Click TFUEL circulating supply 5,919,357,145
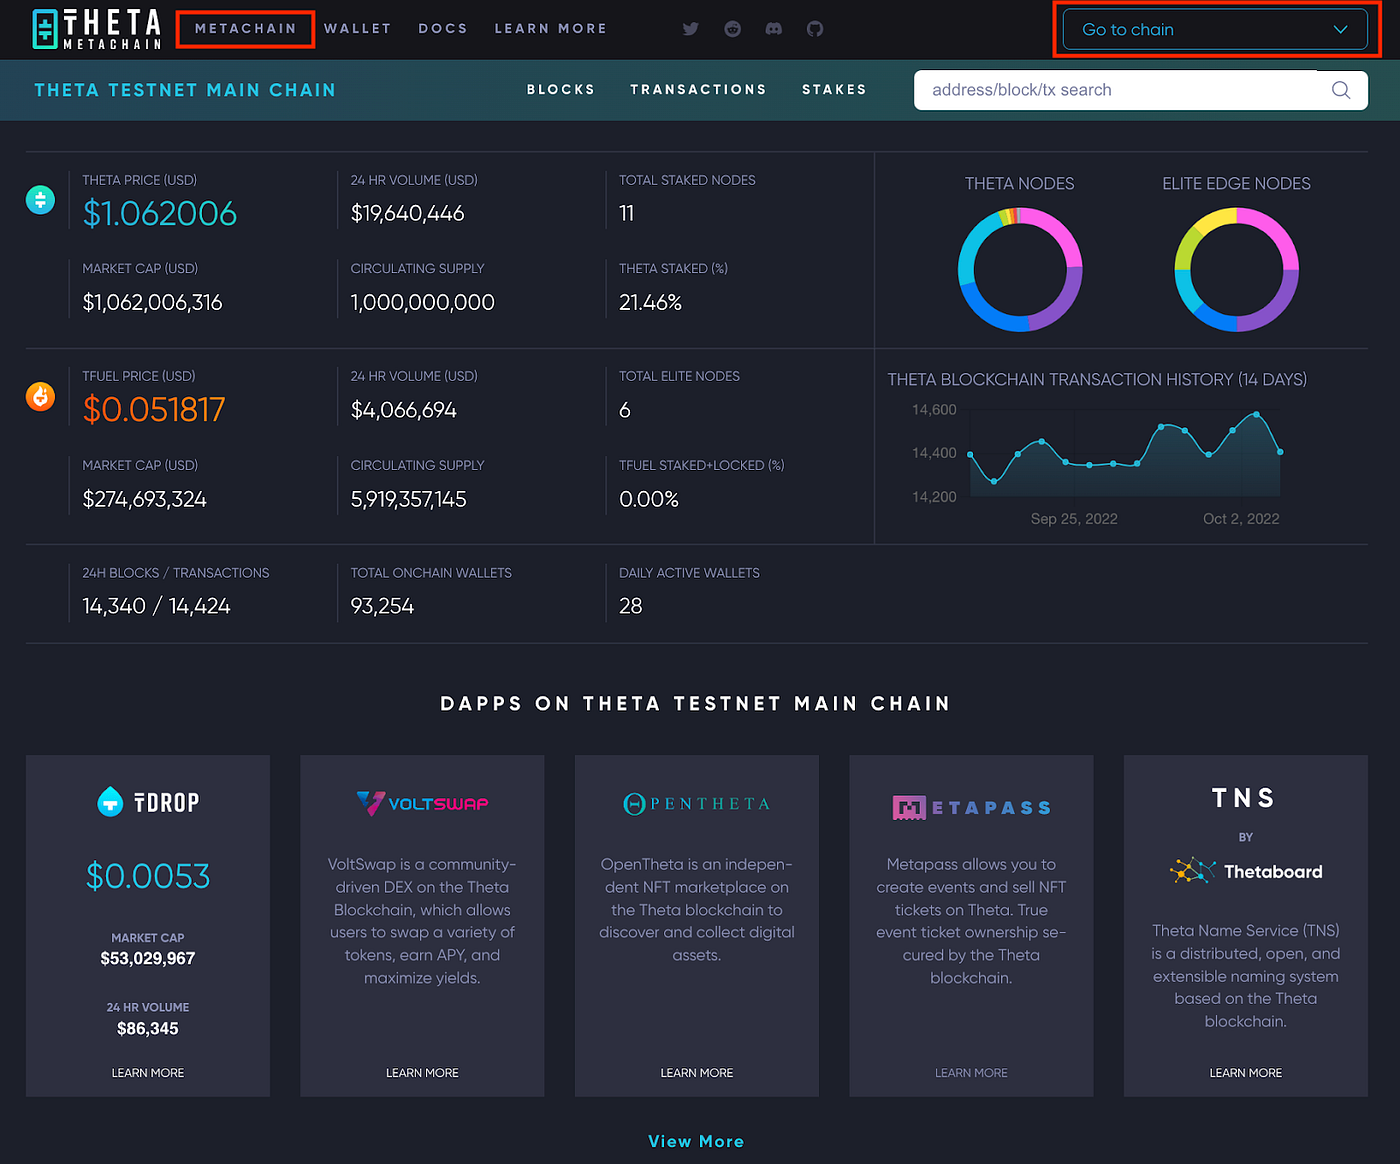This screenshot has height=1164, width=1400. point(409,499)
